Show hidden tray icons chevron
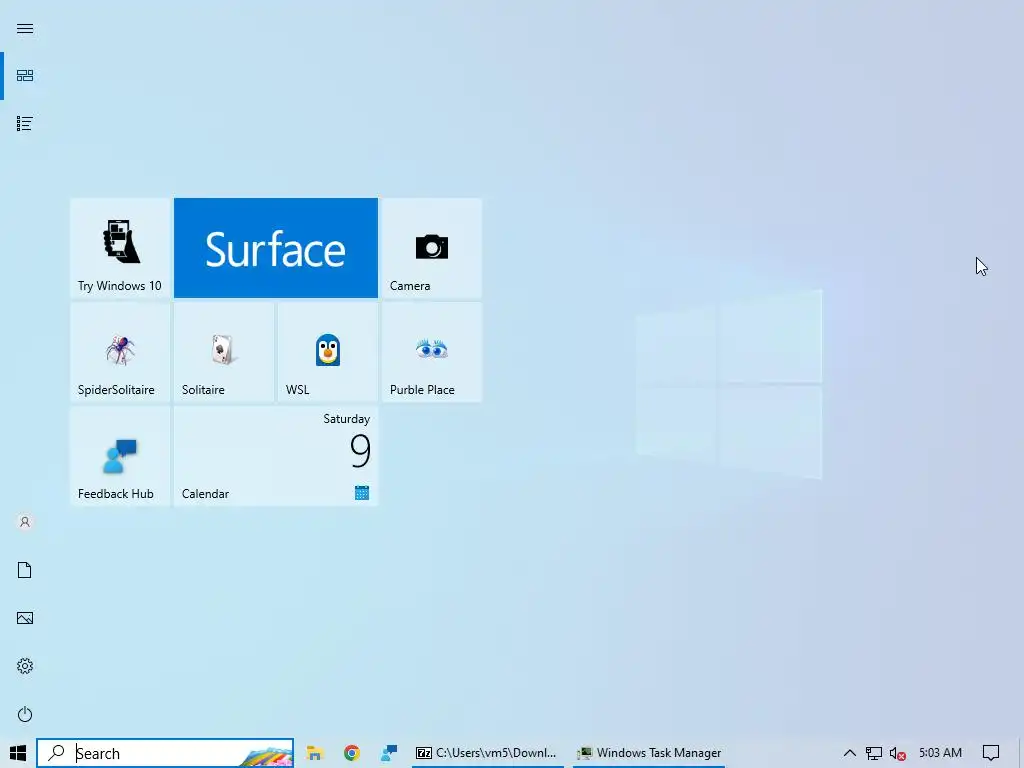 [x=850, y=753]
